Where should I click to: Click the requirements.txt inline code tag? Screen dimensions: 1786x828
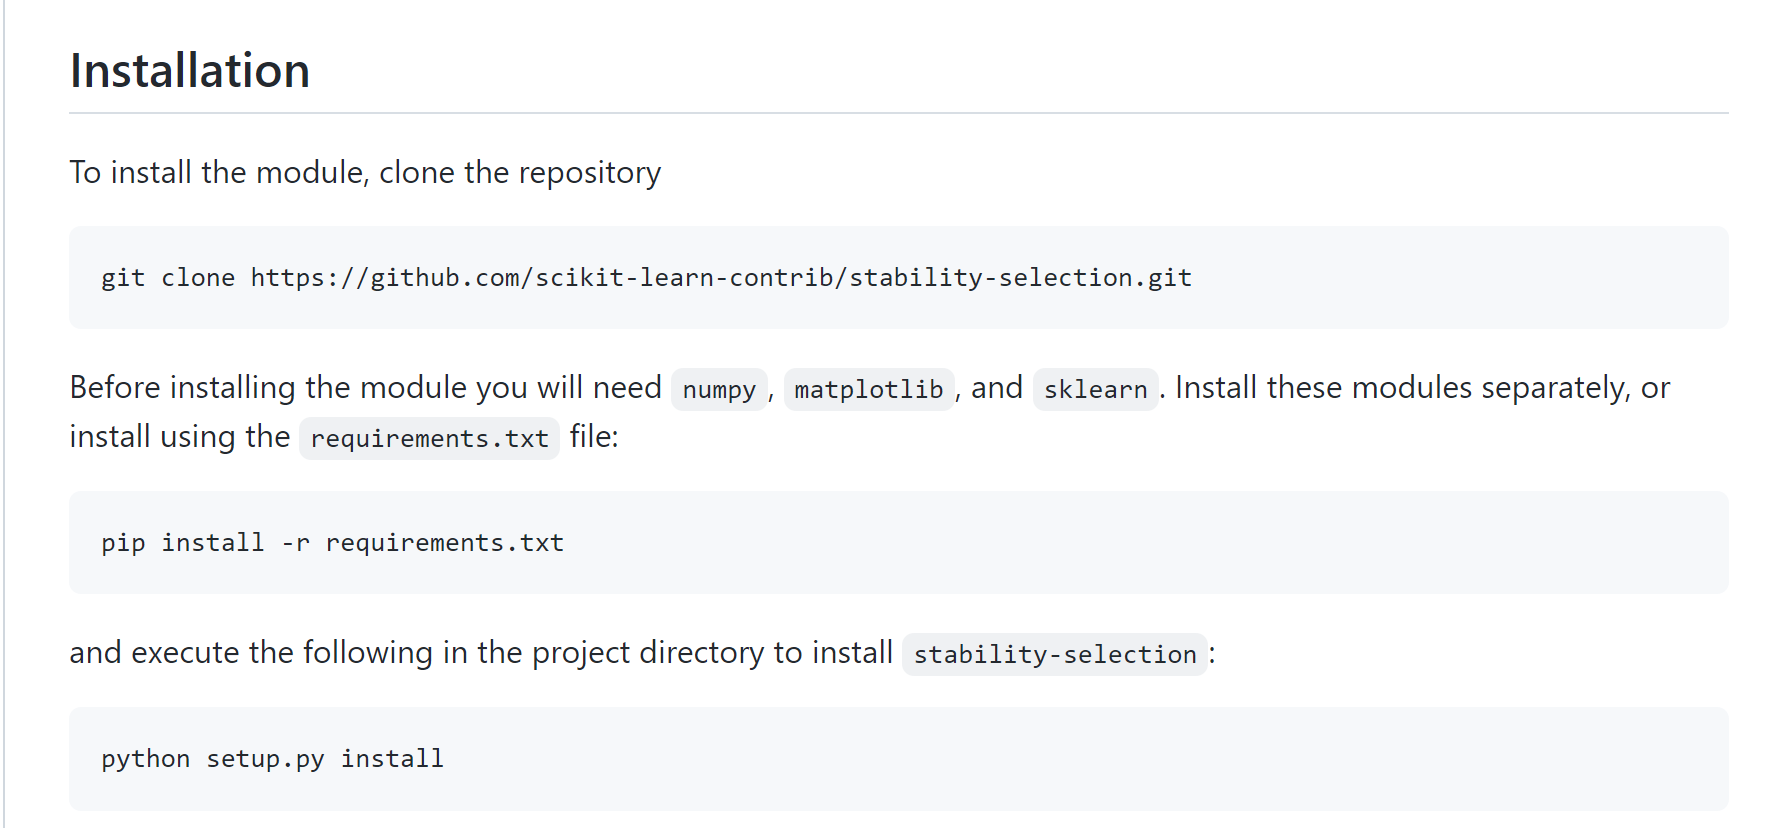pyautogui.click(x=429, y=438)
